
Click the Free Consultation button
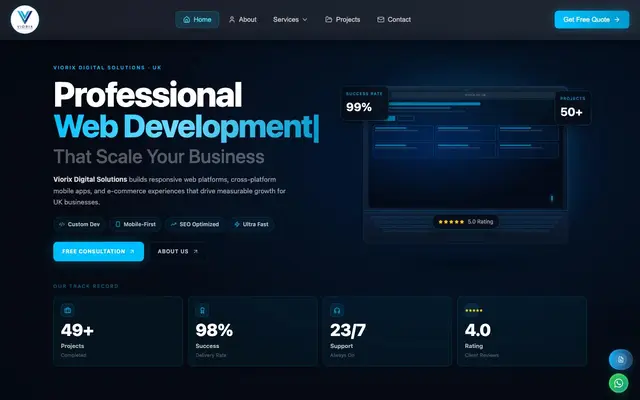pyautogui.click(x=98, y=251)
